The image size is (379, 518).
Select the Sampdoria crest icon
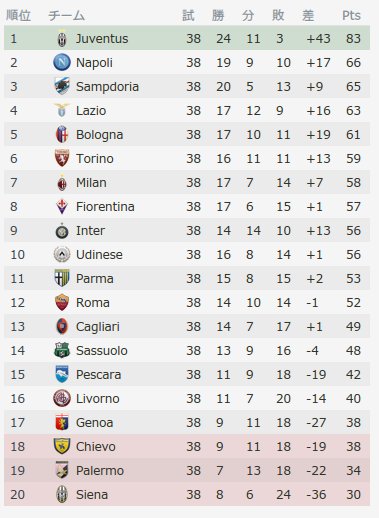pyautogui.click(x=62, y=86)
